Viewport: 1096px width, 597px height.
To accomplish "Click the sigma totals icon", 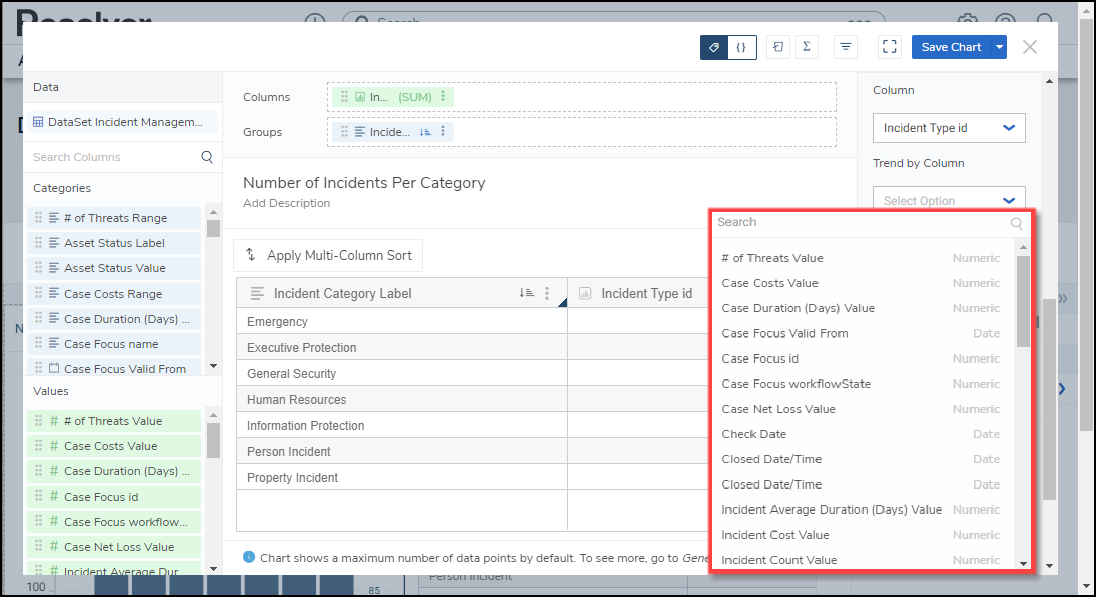I will tap(807, 47).
